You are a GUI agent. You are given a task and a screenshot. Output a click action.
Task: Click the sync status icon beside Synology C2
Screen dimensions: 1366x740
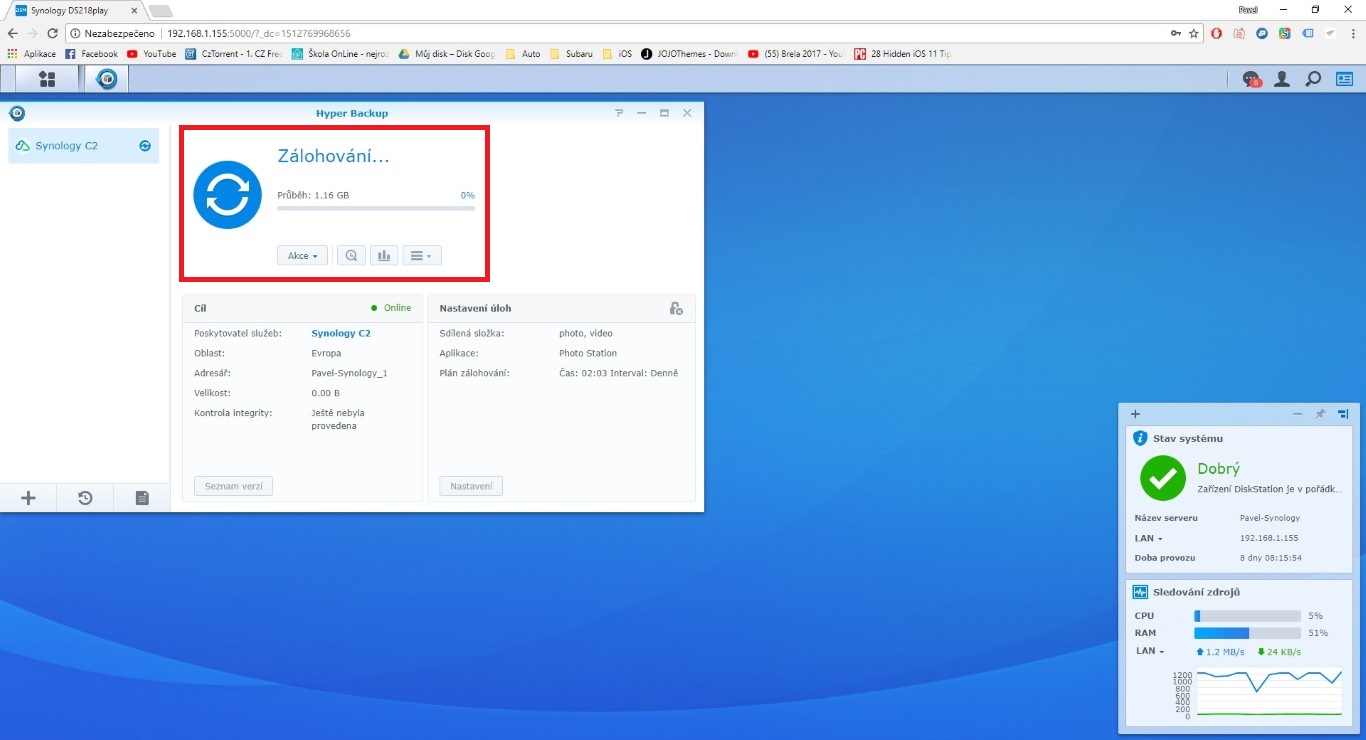(x=145, y=146)
